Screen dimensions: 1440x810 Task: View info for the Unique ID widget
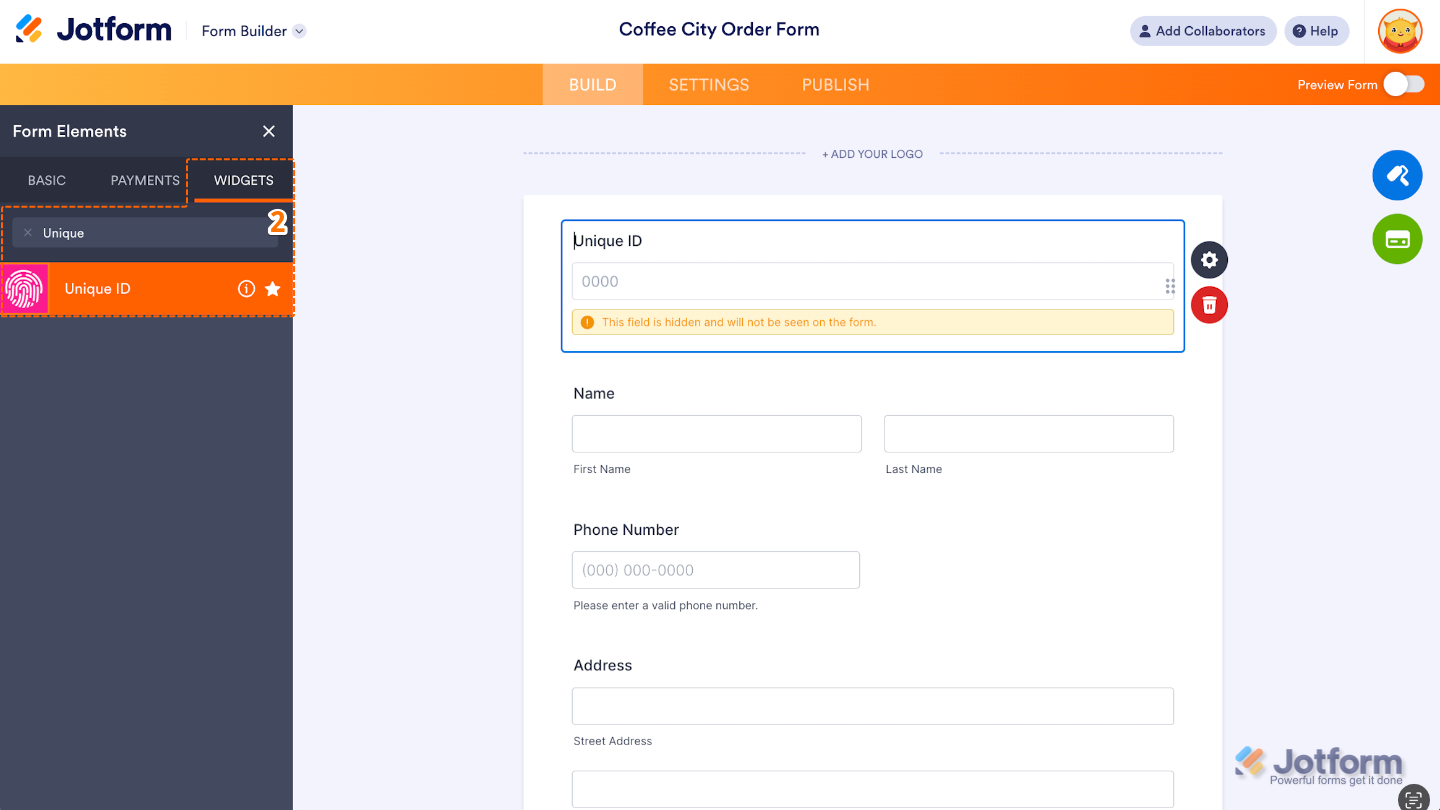point(246,289)
